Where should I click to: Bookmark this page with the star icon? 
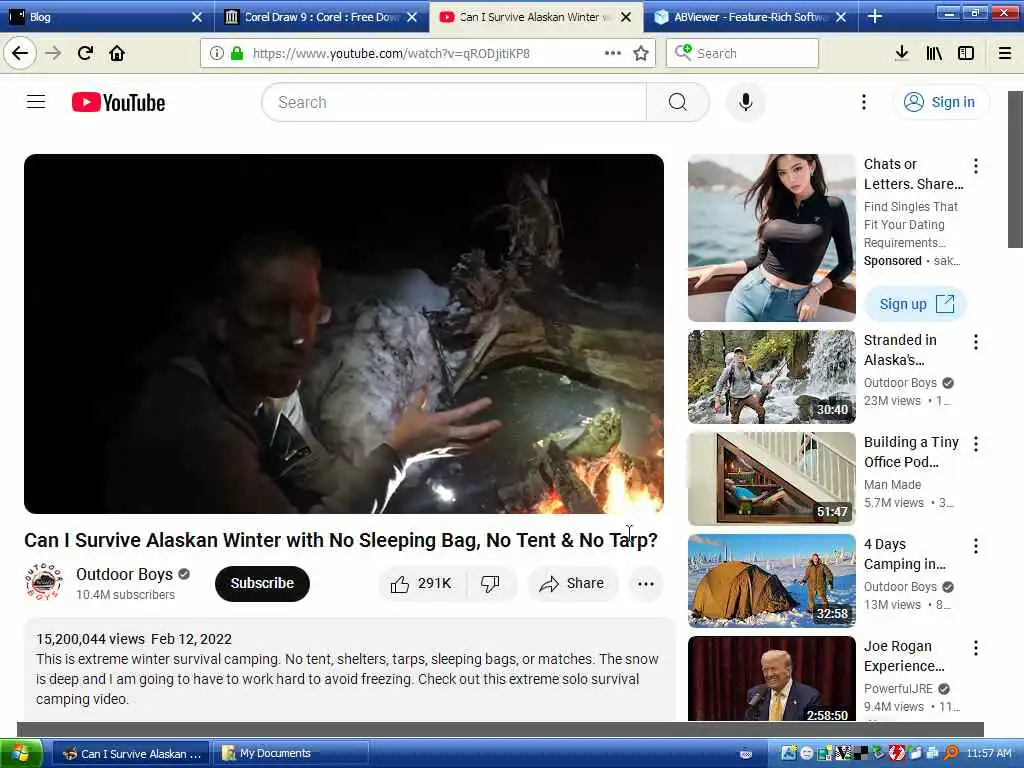641,53
